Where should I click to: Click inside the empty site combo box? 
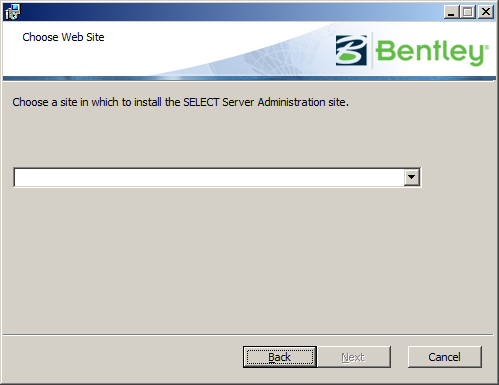(209, 177)
